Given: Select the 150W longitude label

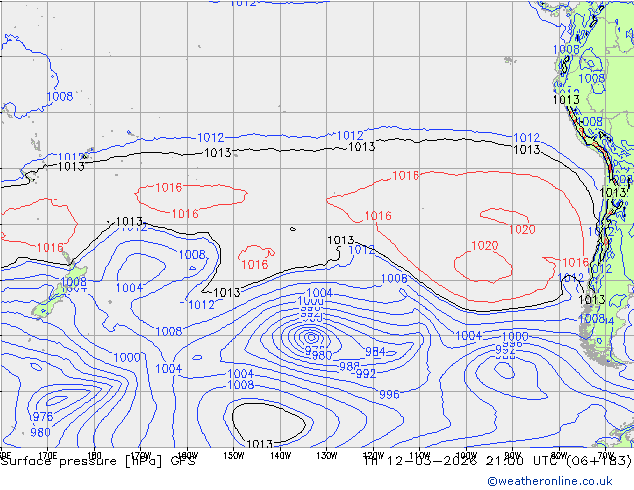Looking at the screenshot, I should pyautogui.click(x=234, y=456).
